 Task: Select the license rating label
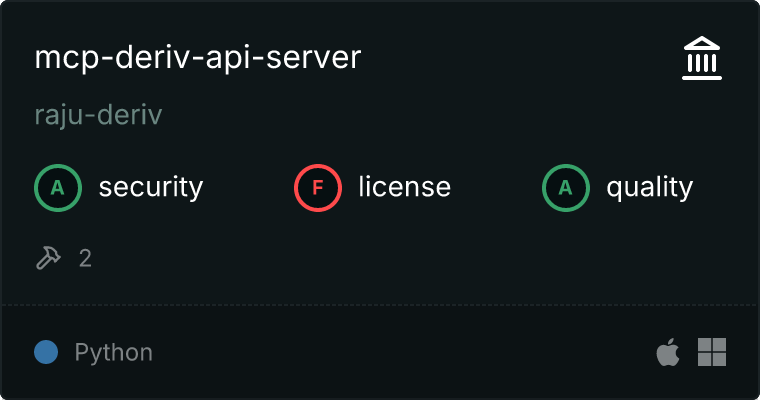pyautogui.click(x=404, y=187)
